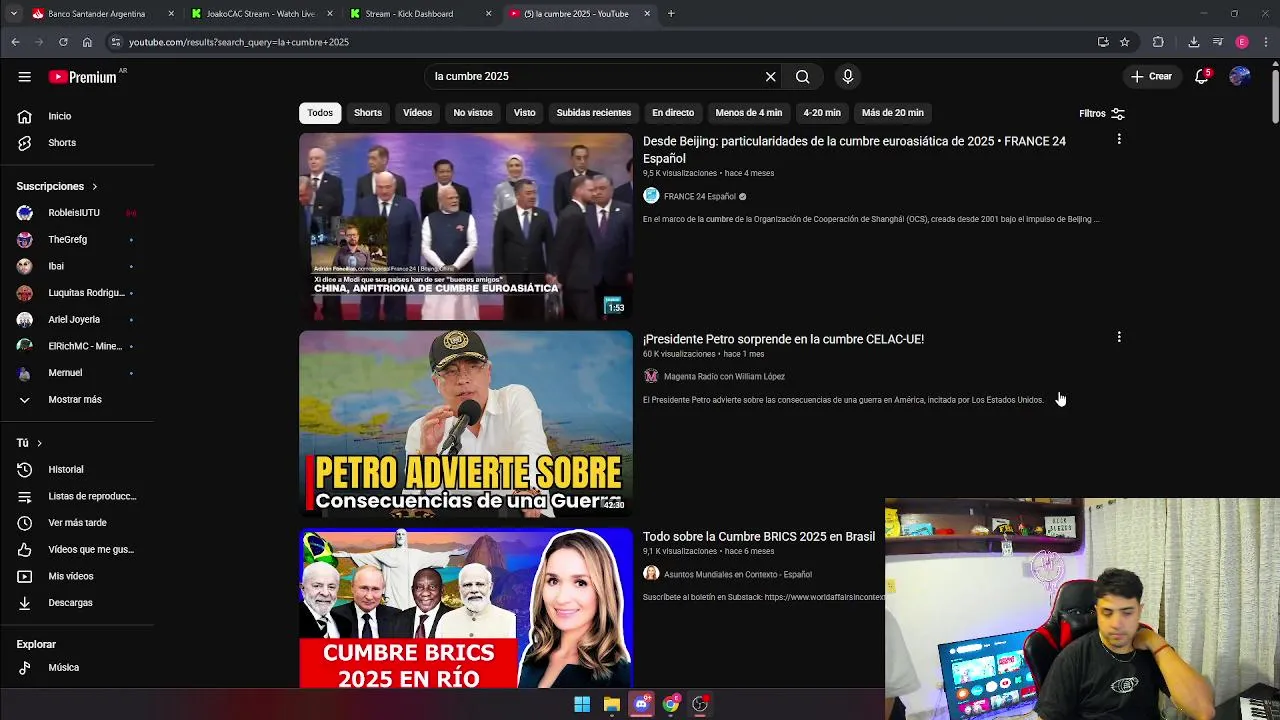Expand Mostrar más in subscriptions
Viewport: 1280px width, 720px height.
tap(77, 399)
